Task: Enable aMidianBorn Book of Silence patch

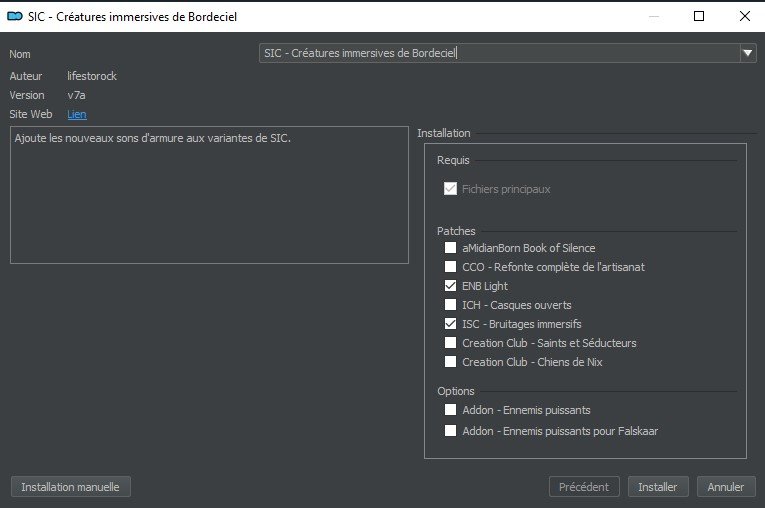Action: coord(451,248)
